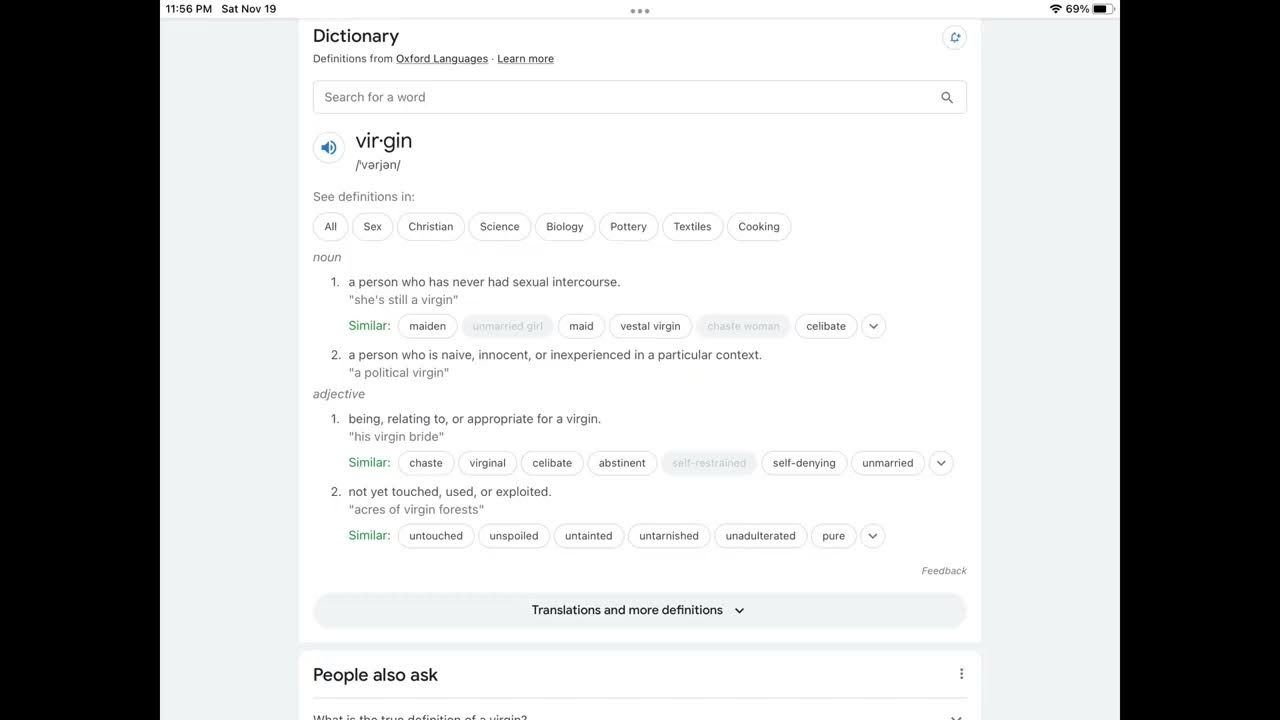Open the Oxford Languages link
Viewport: 1280px width, 720px height.
click(x=442, y=59)
